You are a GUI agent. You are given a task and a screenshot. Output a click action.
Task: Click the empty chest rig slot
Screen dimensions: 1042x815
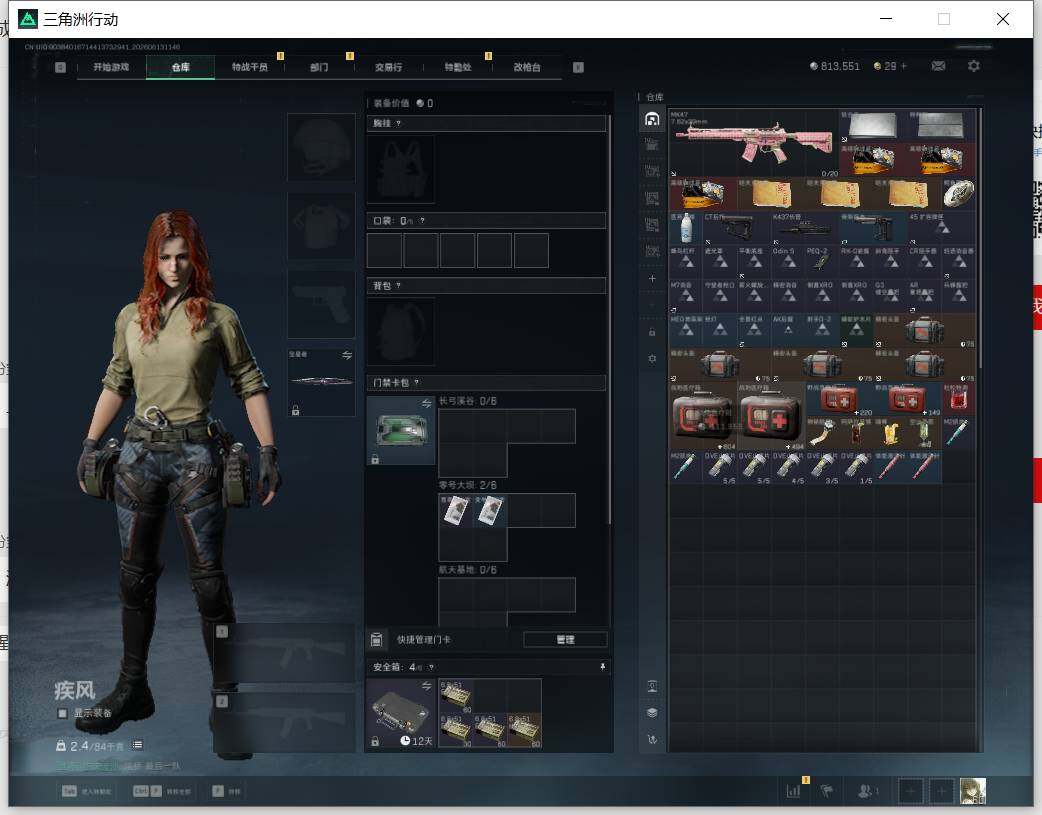[401, 170]
